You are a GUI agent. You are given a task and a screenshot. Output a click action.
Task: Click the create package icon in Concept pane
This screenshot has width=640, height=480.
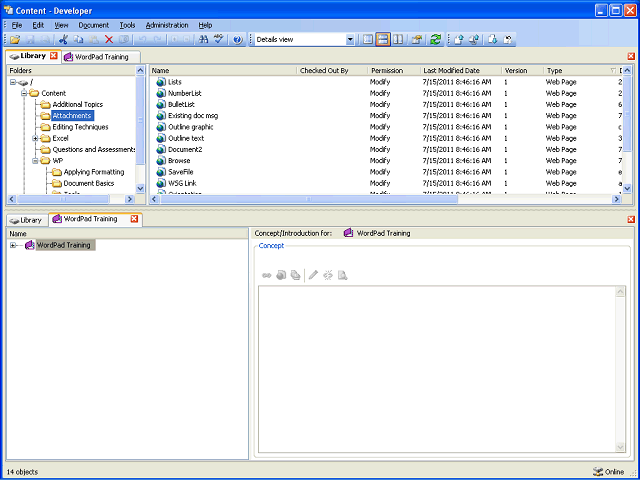[x=295, y=276]
